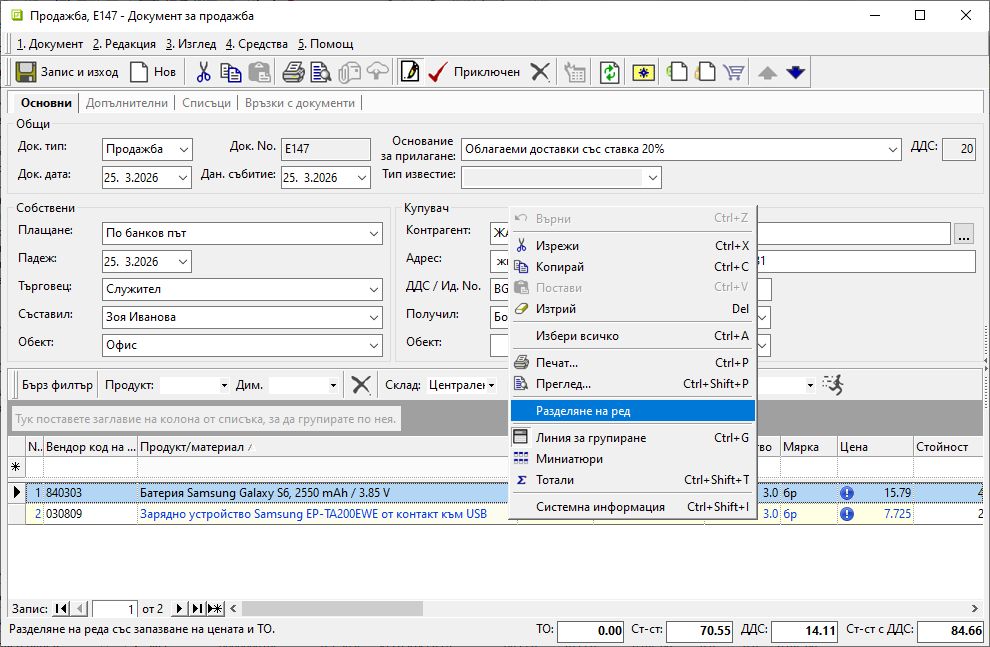Toggle the edit mode pencil icon in the toolbar
The width and height of the screenshot is (990, 647).
409,72
